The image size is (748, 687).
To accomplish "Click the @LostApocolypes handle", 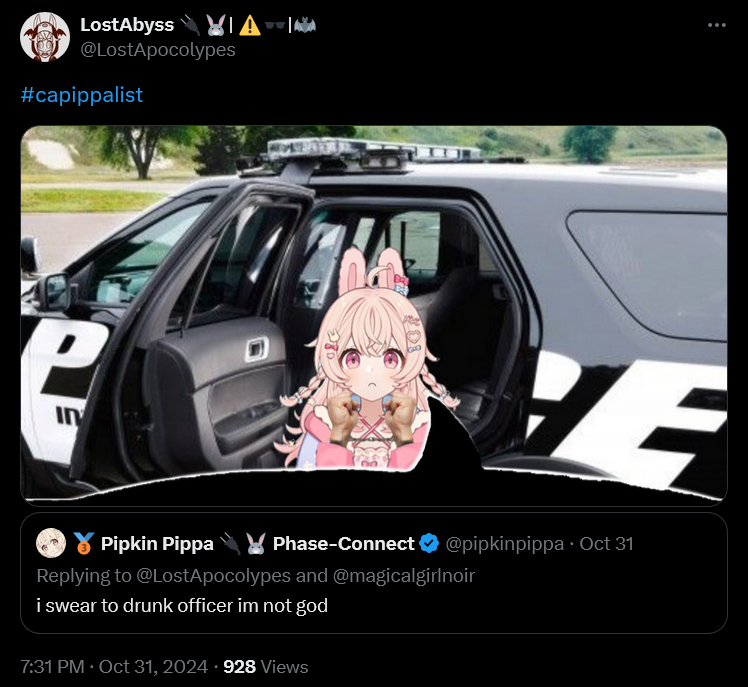I will pos(158,50).
